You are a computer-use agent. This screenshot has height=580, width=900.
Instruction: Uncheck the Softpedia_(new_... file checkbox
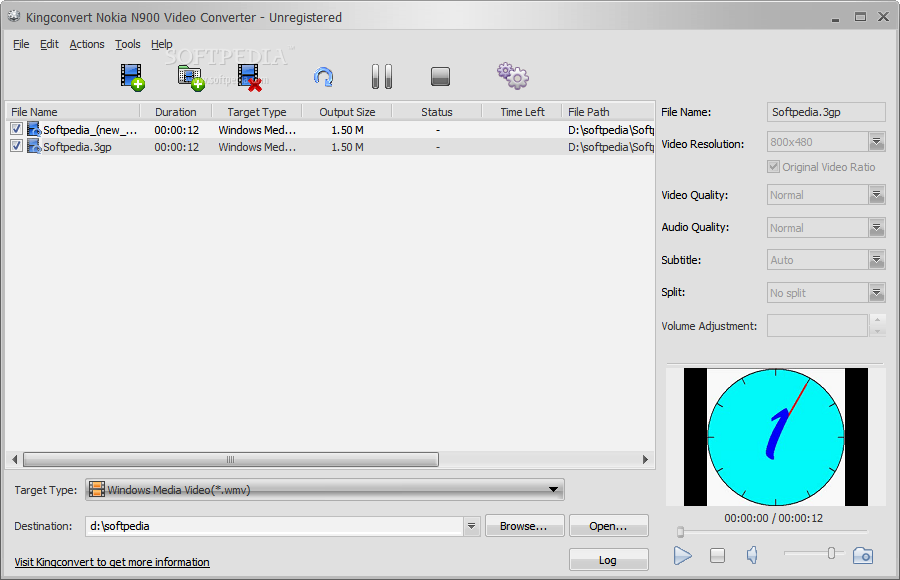[16, 129]
